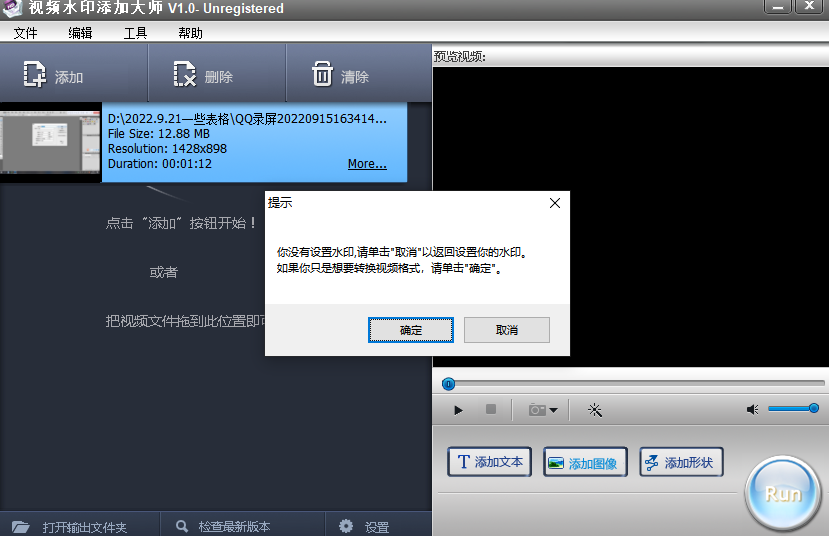The height and width of the screenshot is (536, 829).
Task: Close the main application window
Action: coord(809,6)
